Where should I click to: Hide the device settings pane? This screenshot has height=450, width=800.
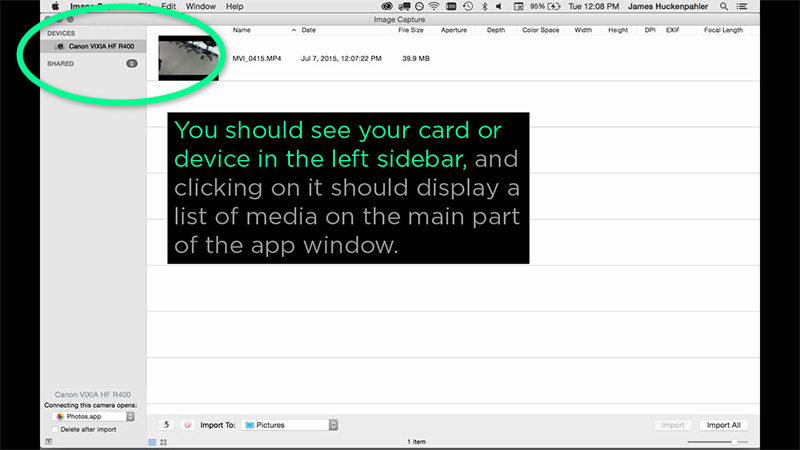coord(48,441)
